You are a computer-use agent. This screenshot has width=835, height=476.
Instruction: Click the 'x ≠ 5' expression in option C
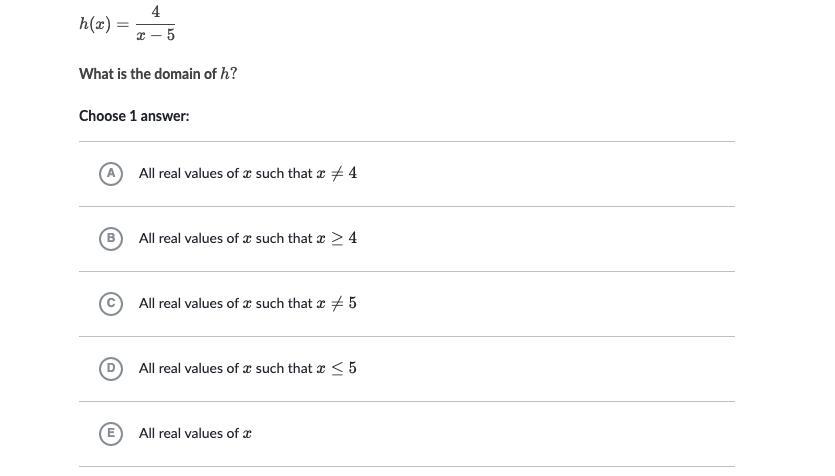(337, 303)
